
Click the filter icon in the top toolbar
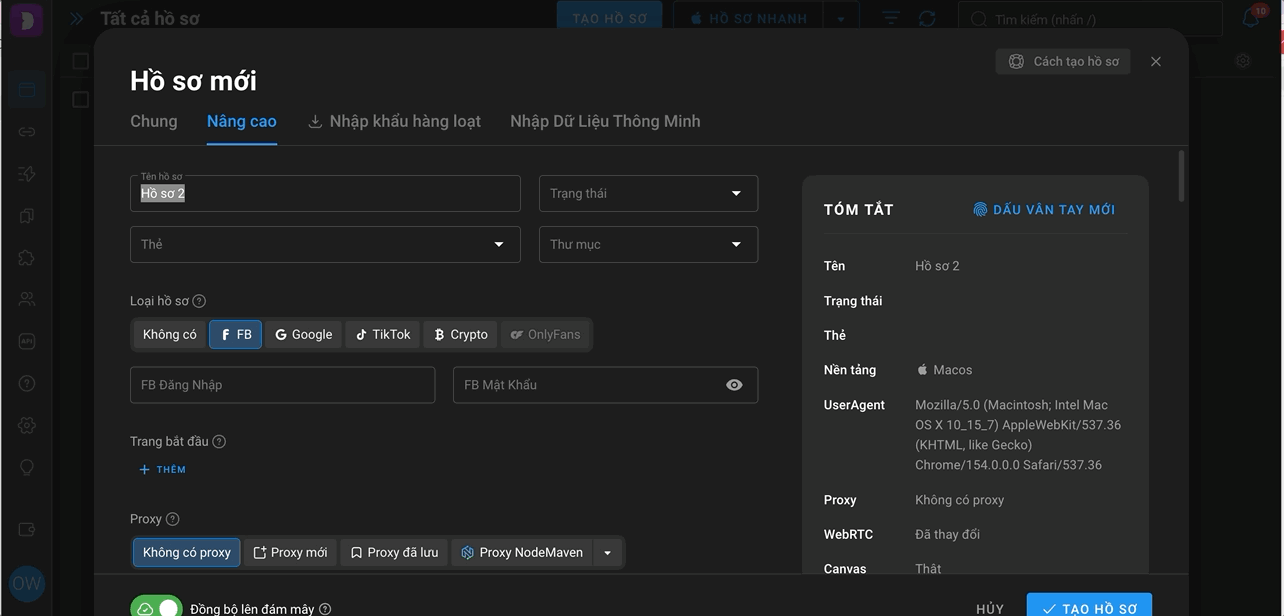(x=890, y=19)
